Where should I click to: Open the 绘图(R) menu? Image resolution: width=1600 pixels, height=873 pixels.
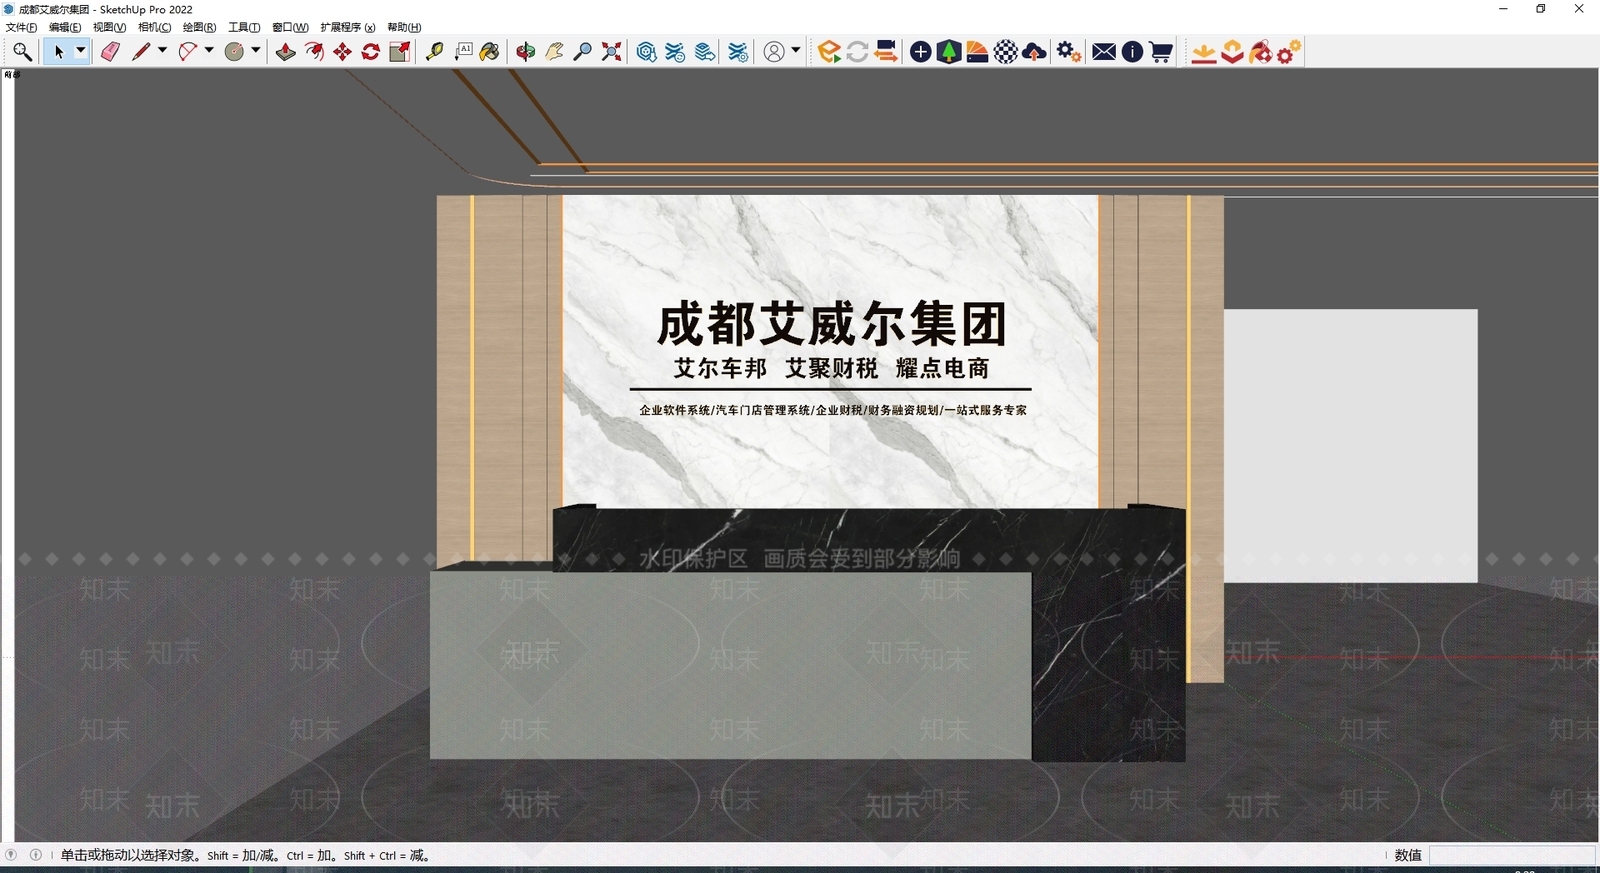coord(199,27)
